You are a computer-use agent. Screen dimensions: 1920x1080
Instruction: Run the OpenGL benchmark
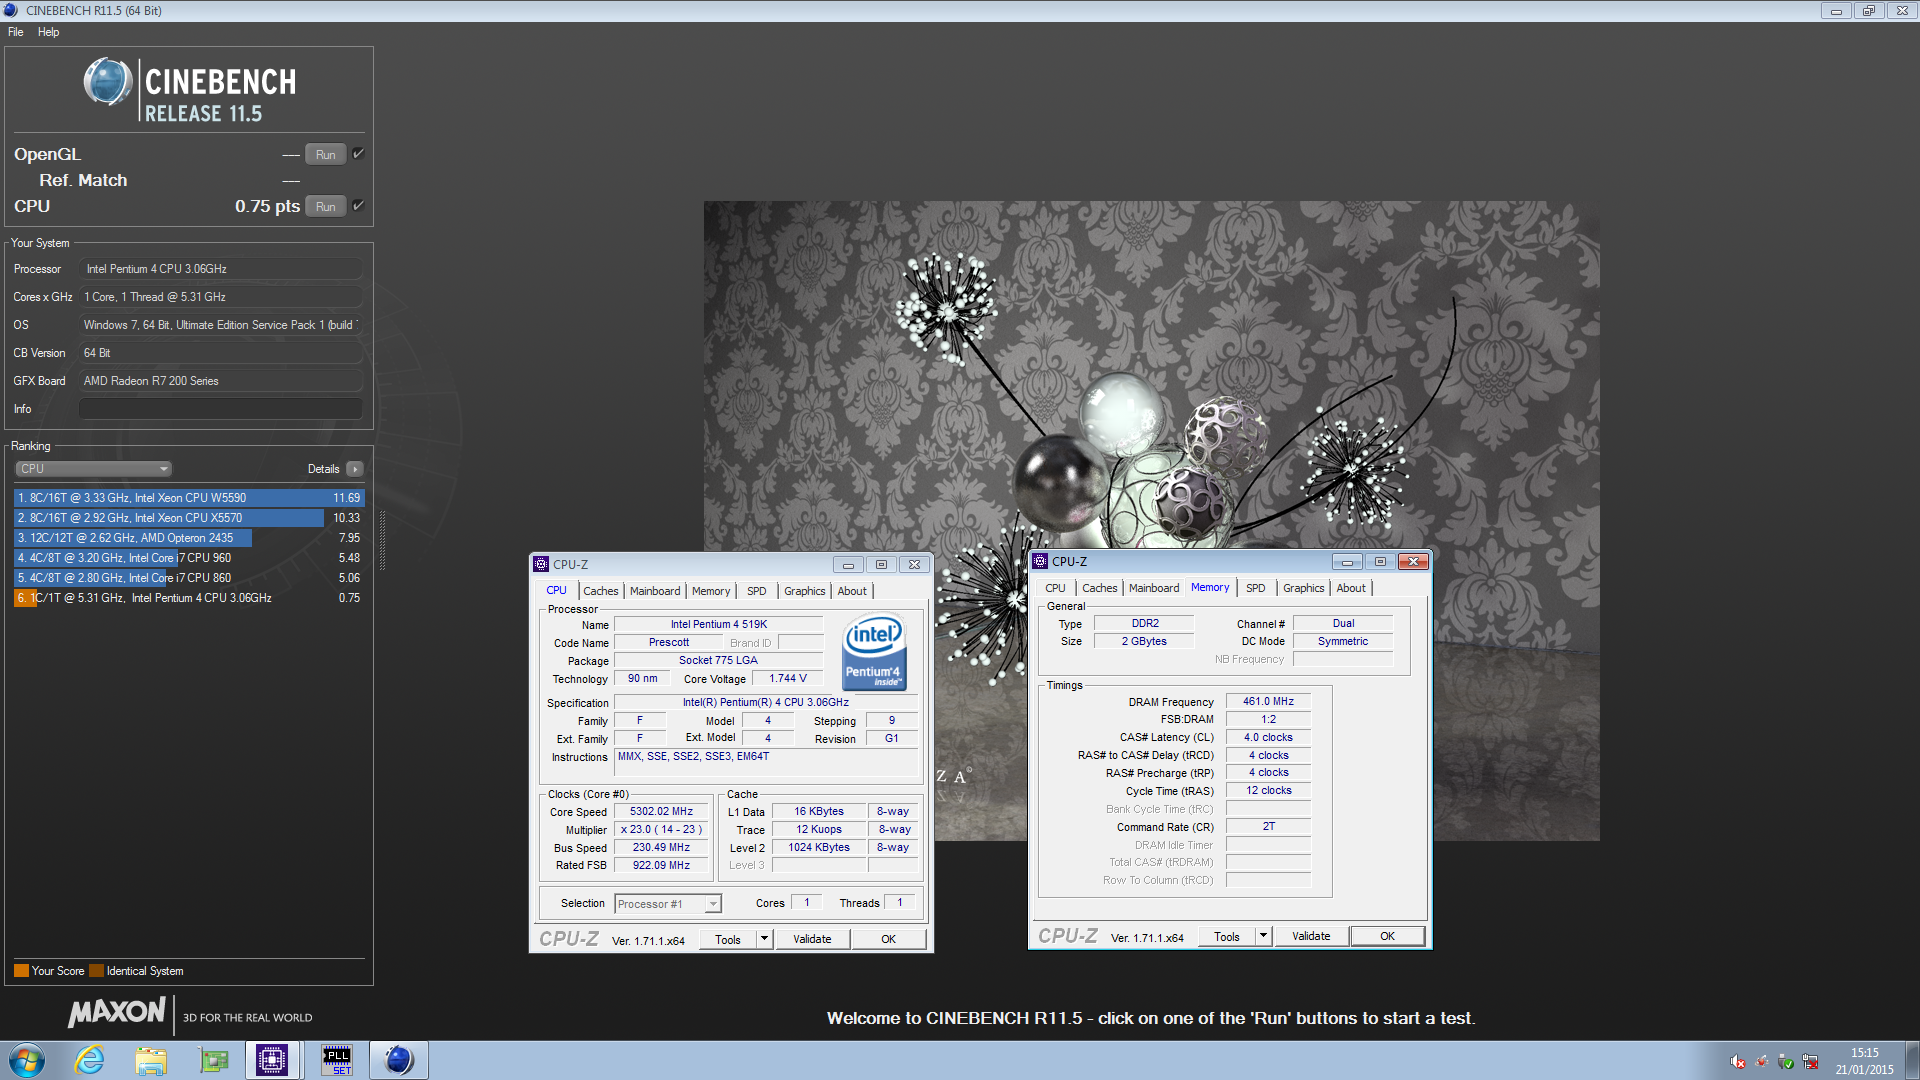[x=326, y=154]
